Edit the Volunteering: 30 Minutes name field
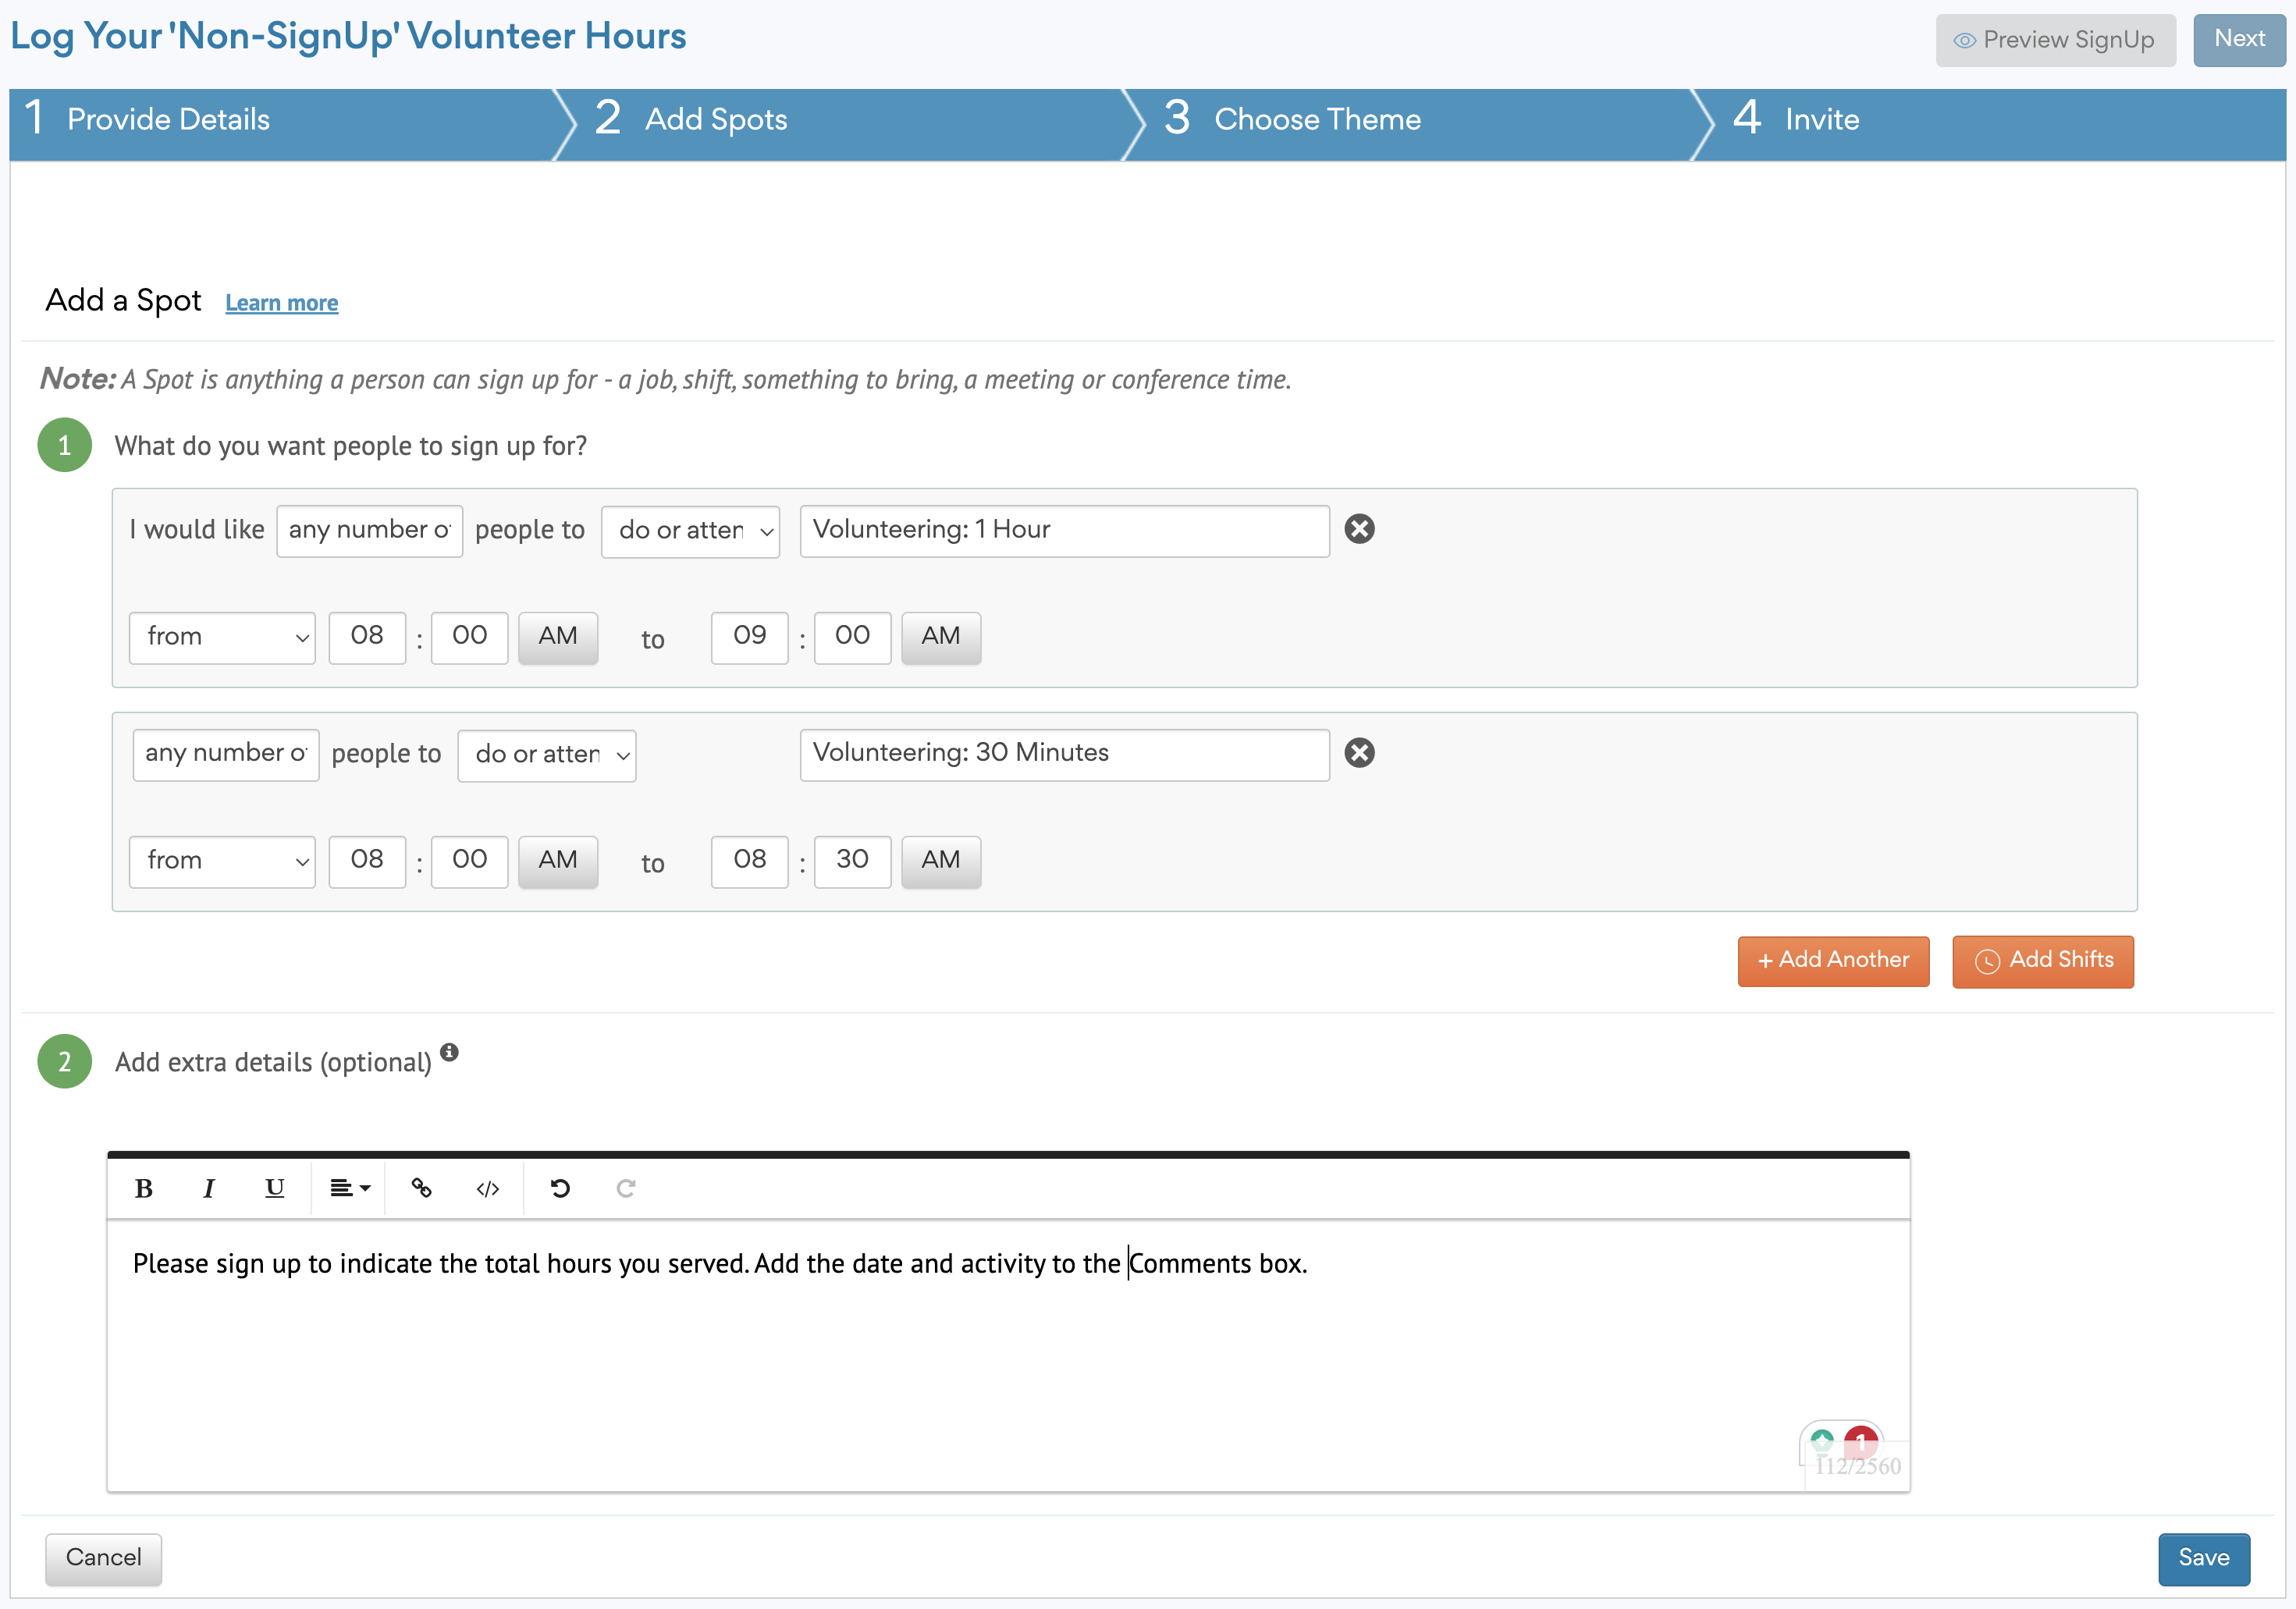The image size is (2296, 1609). pos(1065,755)
